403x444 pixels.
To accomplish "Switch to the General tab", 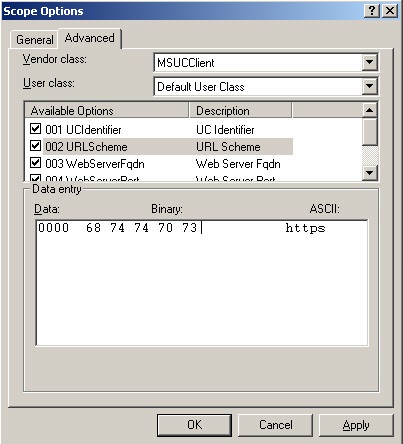I will coord(34,40).
